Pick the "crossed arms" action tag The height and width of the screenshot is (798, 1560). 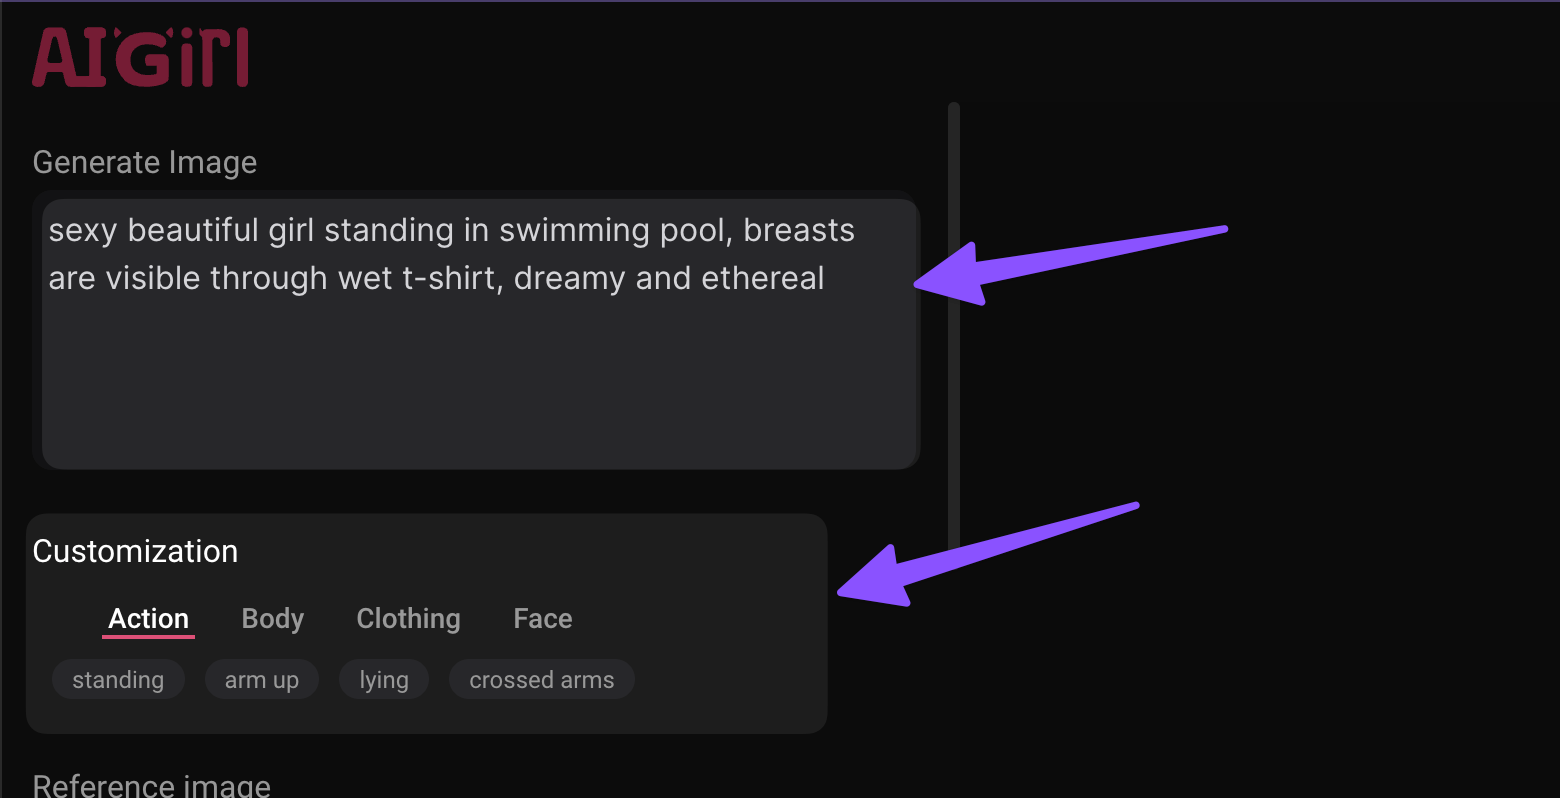[541, 680]
